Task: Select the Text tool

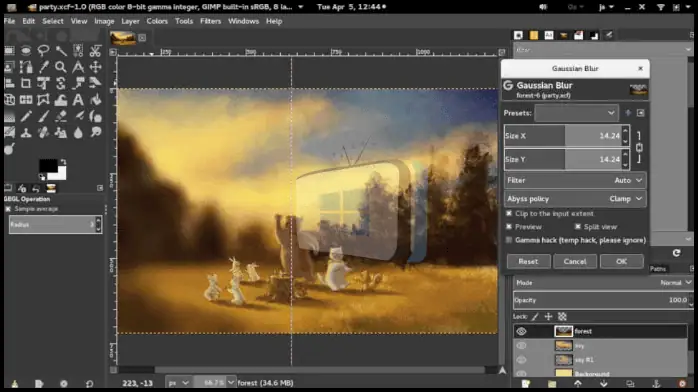Action: point(78,100)
